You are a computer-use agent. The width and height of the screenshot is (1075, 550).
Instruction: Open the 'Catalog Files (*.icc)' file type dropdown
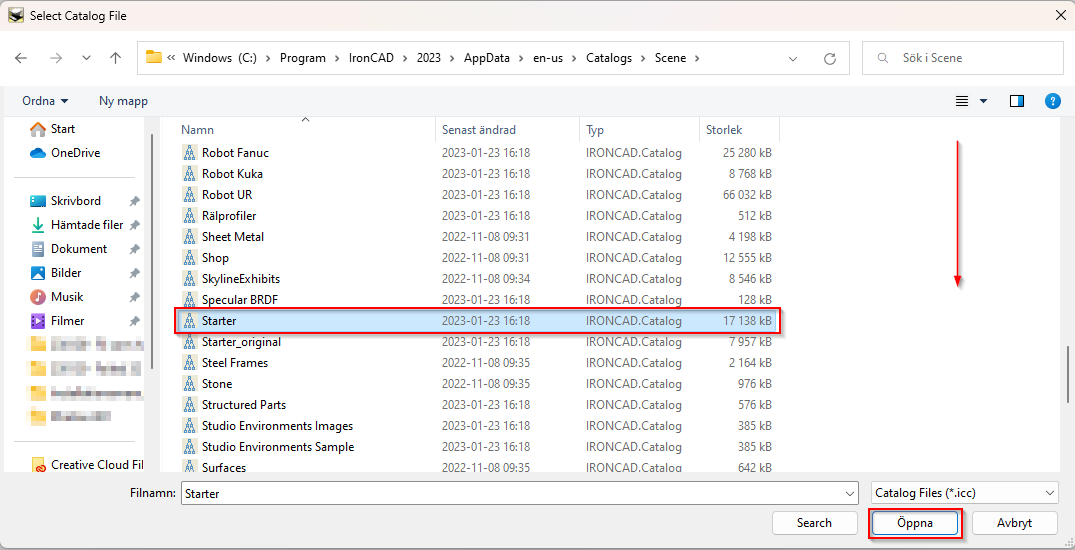(x=965, y=493)
